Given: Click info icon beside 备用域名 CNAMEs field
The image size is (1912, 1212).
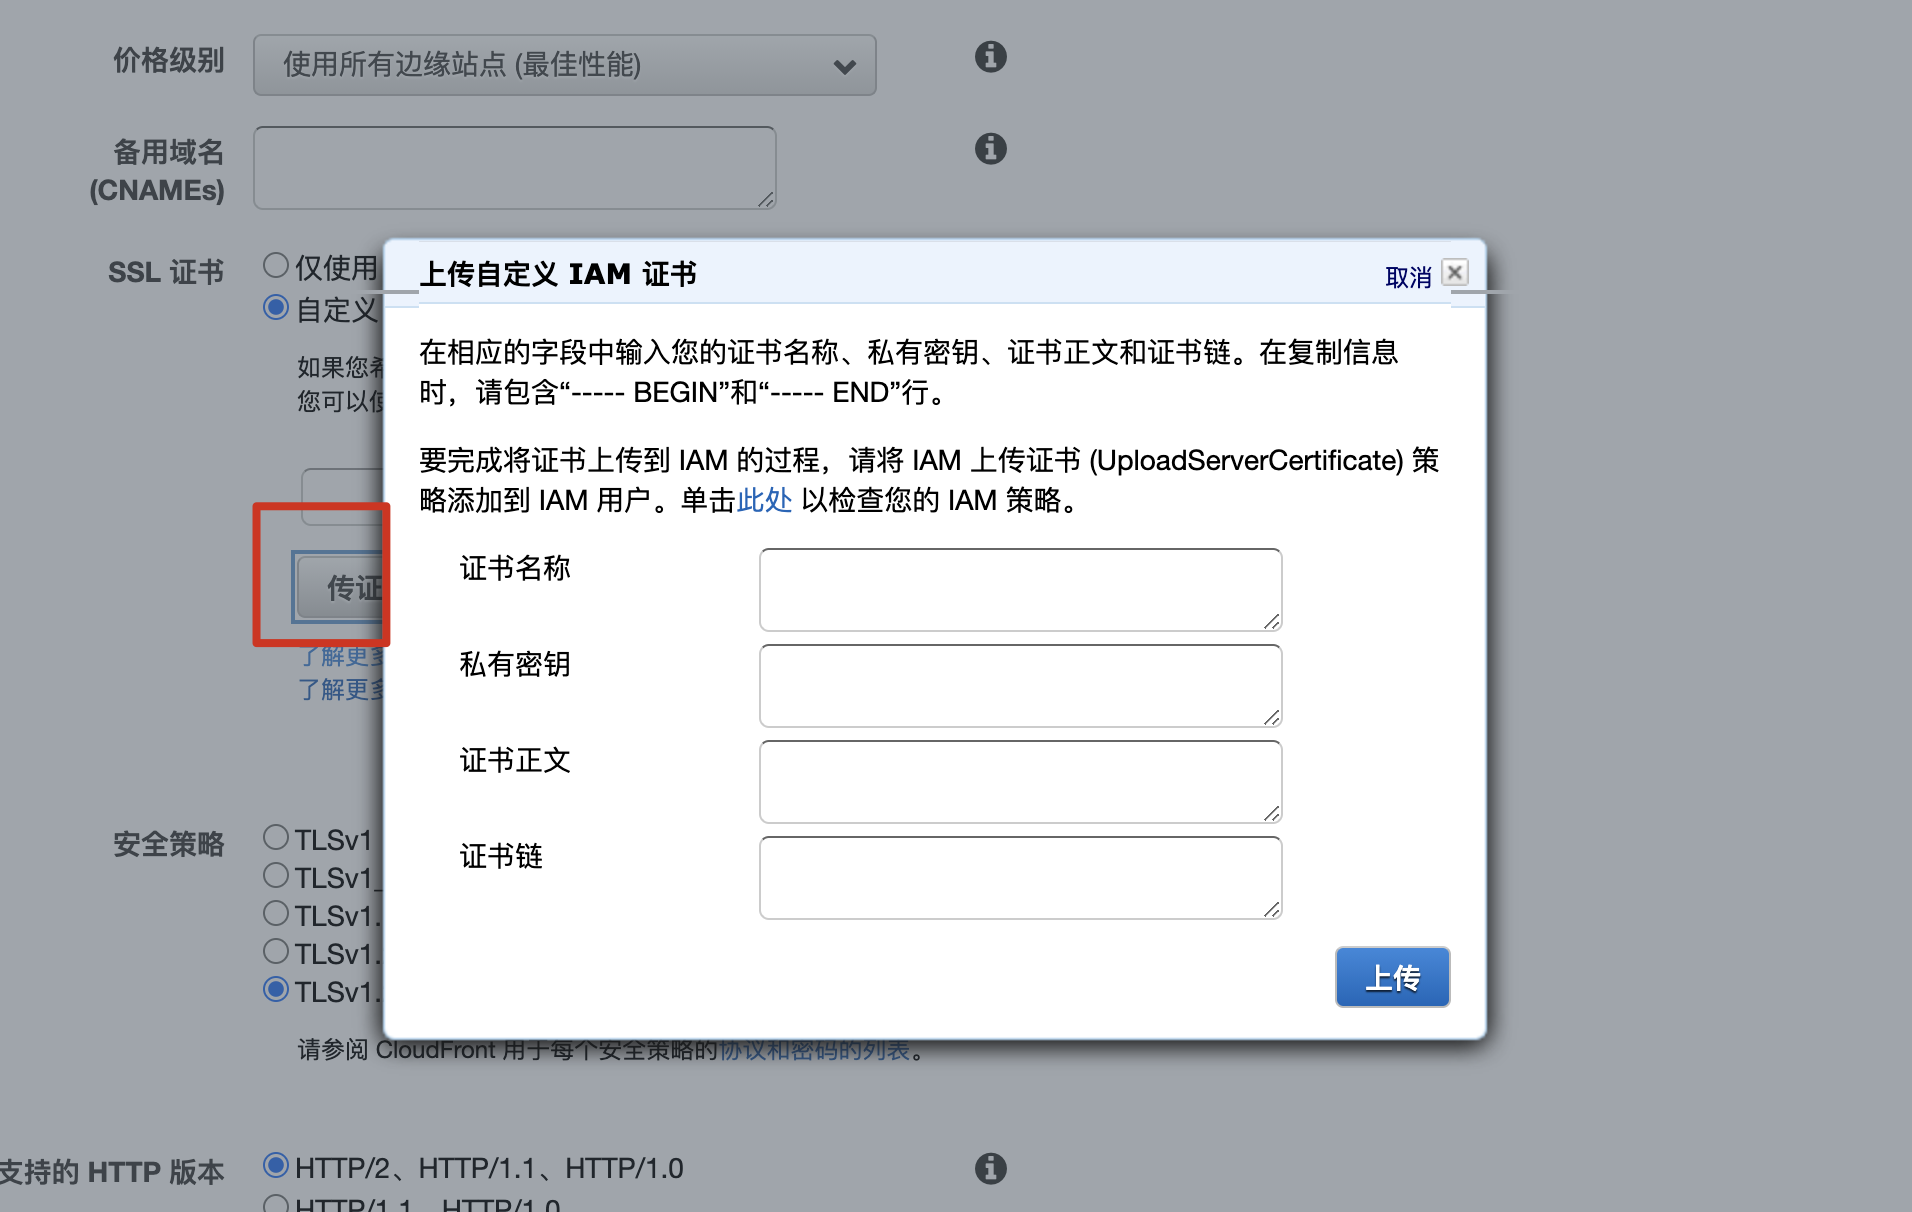Looking at the screenshot, I should [990, 149].
